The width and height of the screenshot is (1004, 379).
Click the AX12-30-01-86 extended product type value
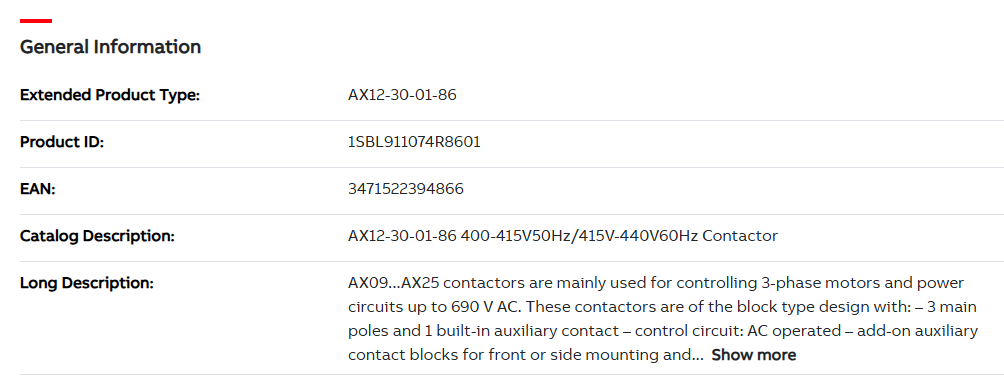[x=402, y=95]
